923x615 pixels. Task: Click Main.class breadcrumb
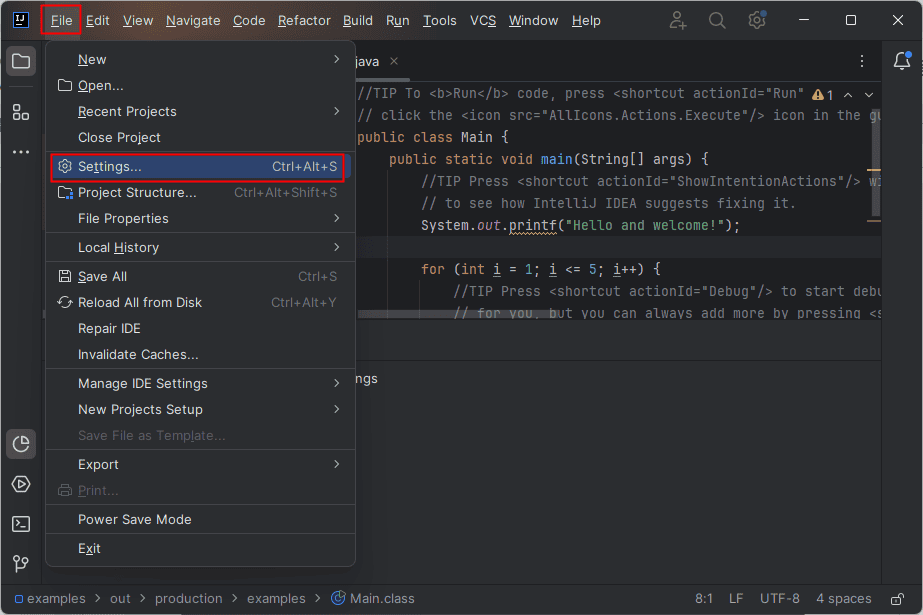[373, 599]
